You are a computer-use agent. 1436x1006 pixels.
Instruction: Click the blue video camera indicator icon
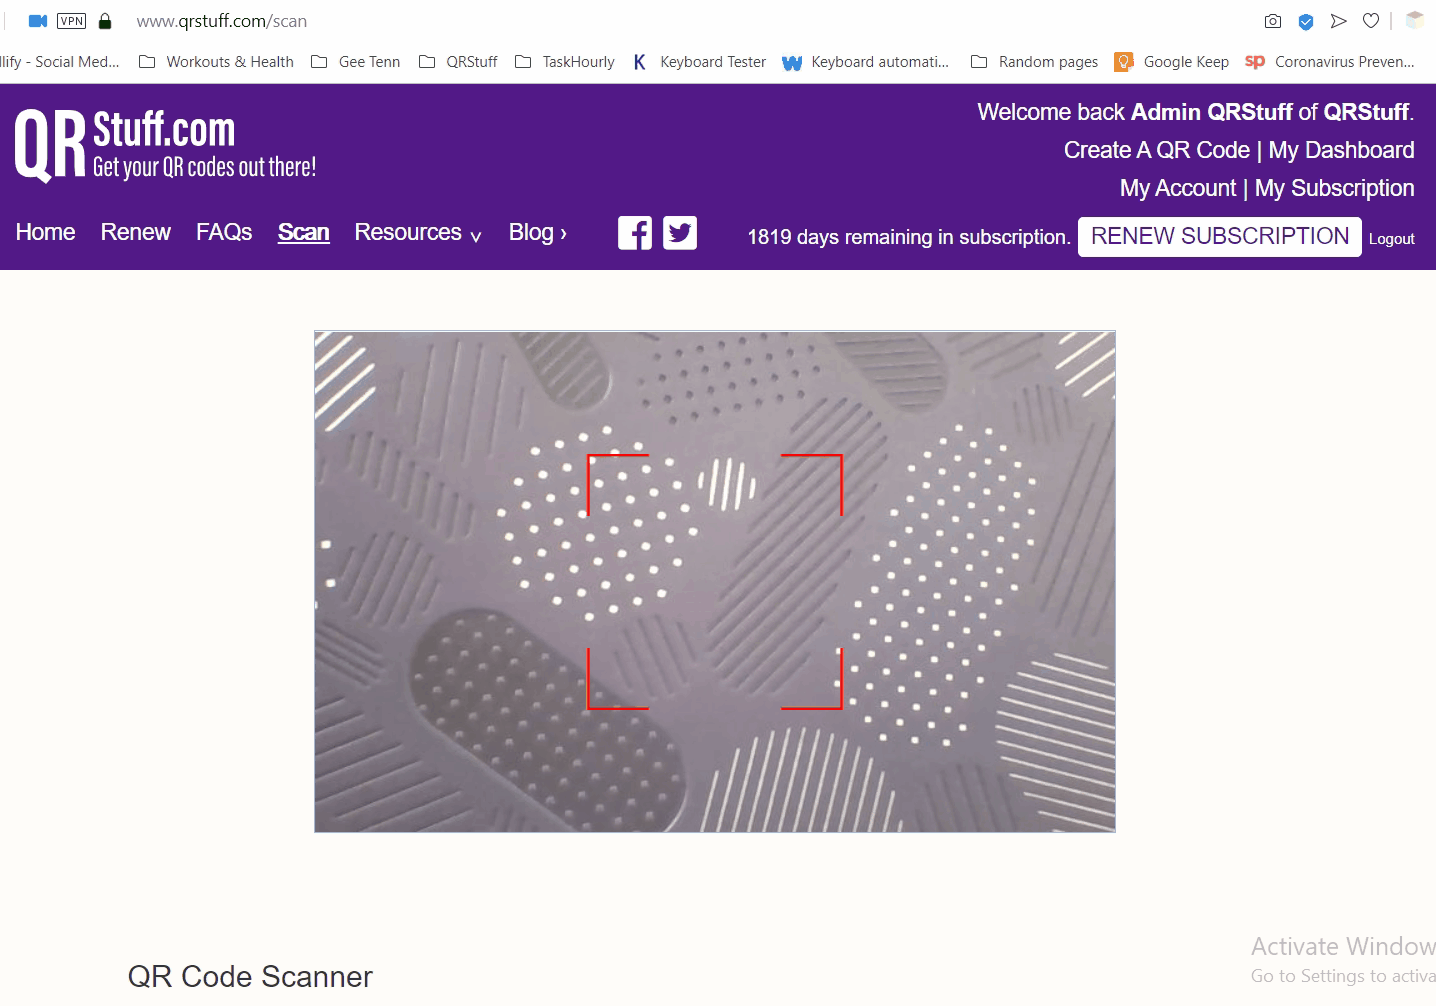click(x=38, y=21)
